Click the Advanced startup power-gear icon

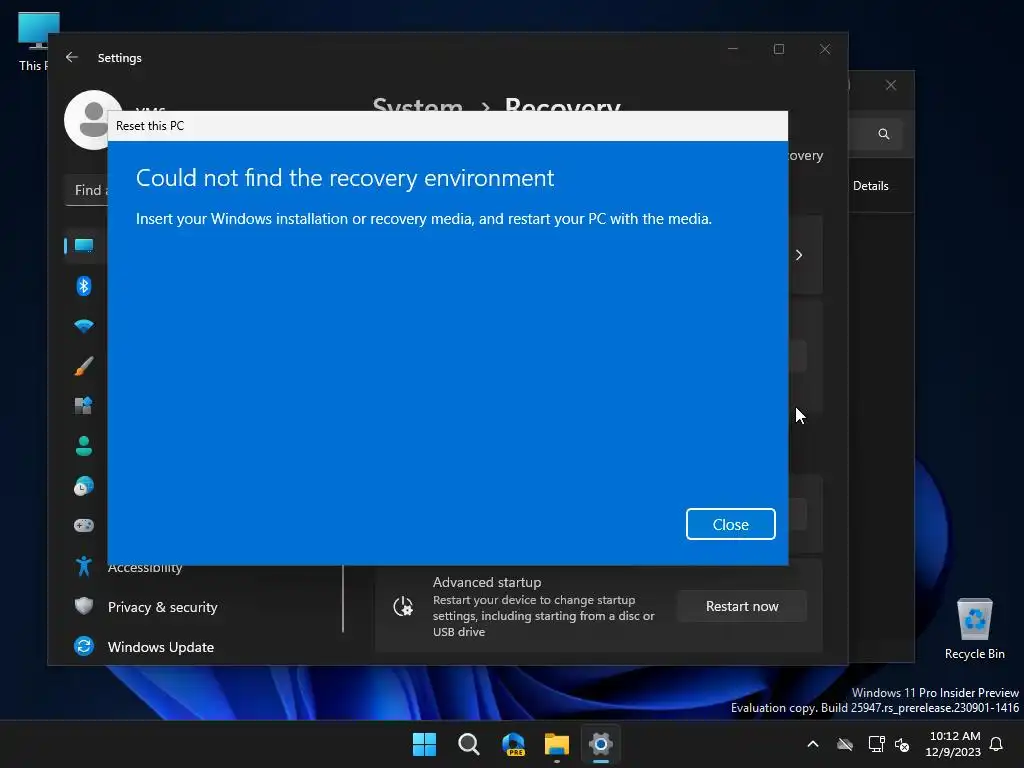403,607
